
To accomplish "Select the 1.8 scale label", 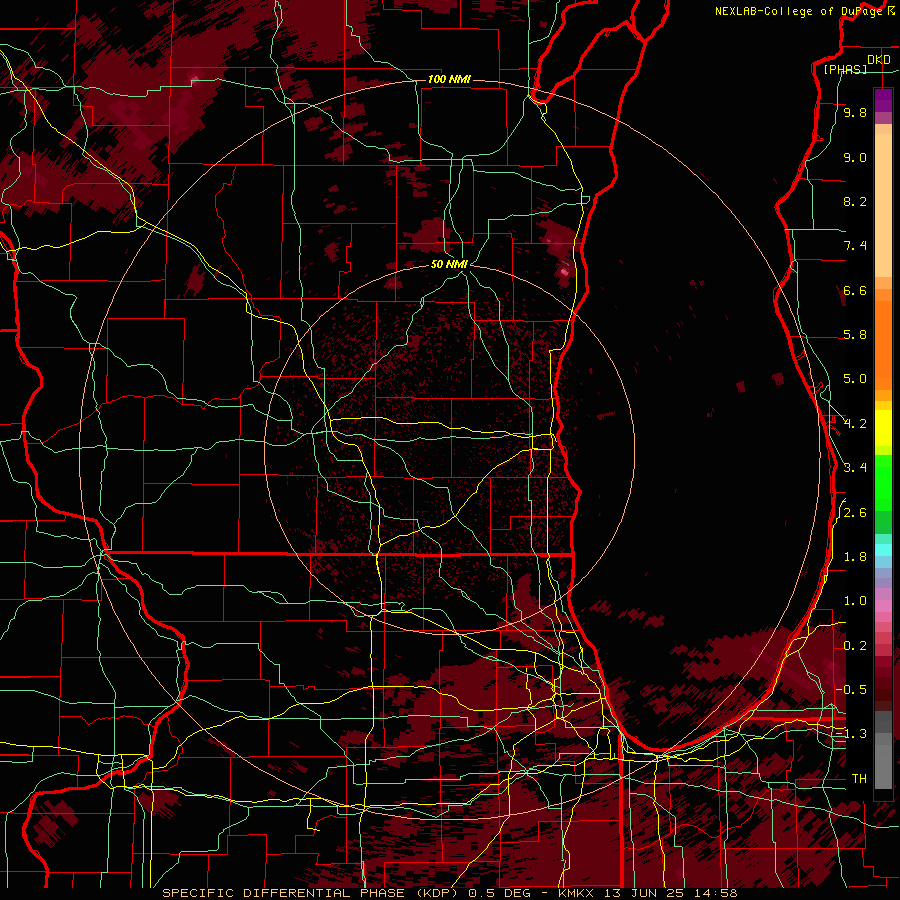I will tap(855, 557).
